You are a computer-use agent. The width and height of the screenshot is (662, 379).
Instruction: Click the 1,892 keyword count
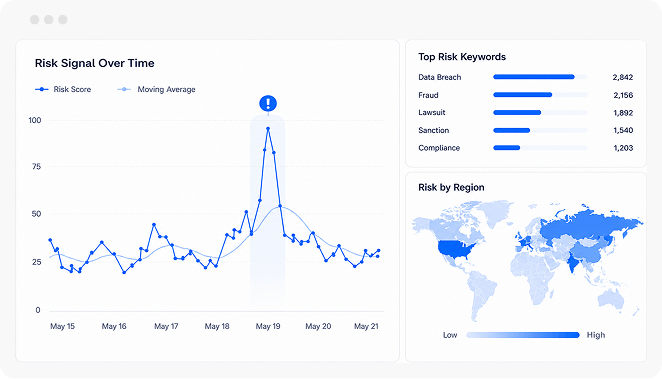[623, 113]
